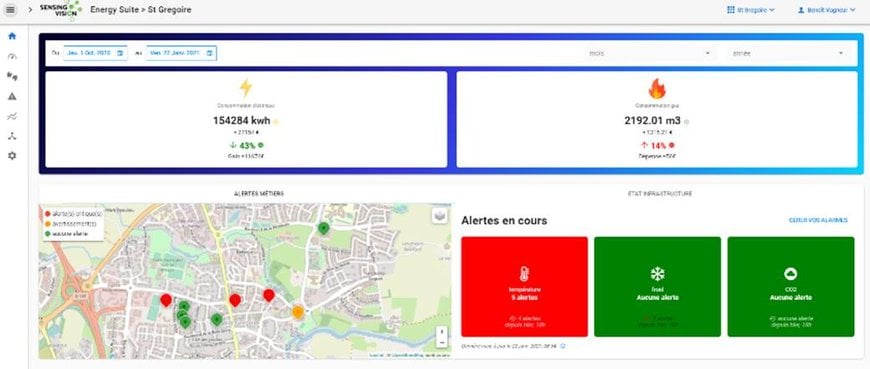870x369 pixels.
Task: Click the yellow dot beside 154284 kwh
Action: pyautogui.click(x=276, y=122)
